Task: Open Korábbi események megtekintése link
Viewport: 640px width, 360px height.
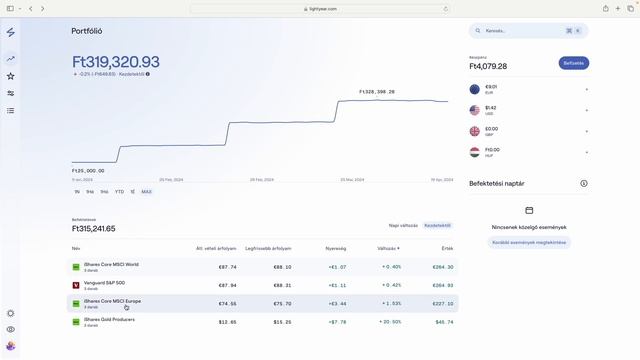Action: click(529, 242)
